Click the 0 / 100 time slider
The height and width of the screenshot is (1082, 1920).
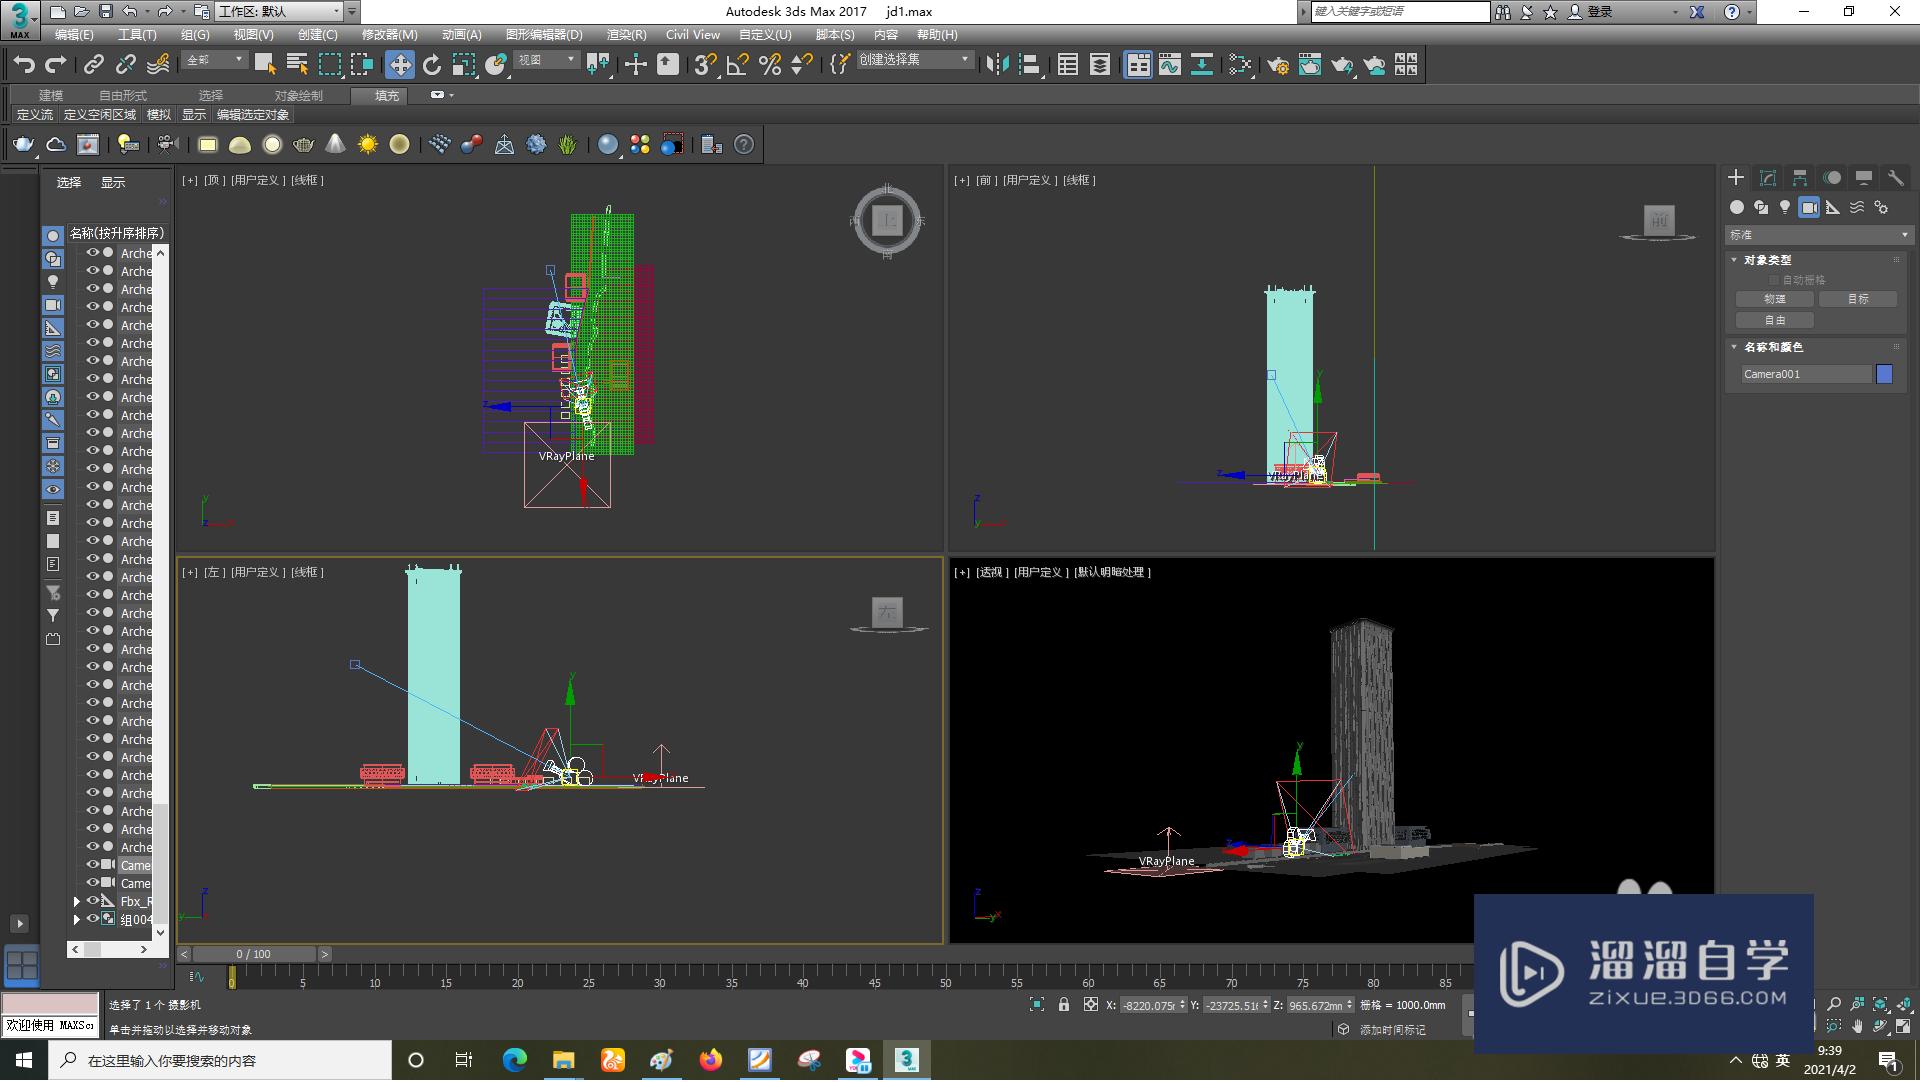click(x=254, y=954)
